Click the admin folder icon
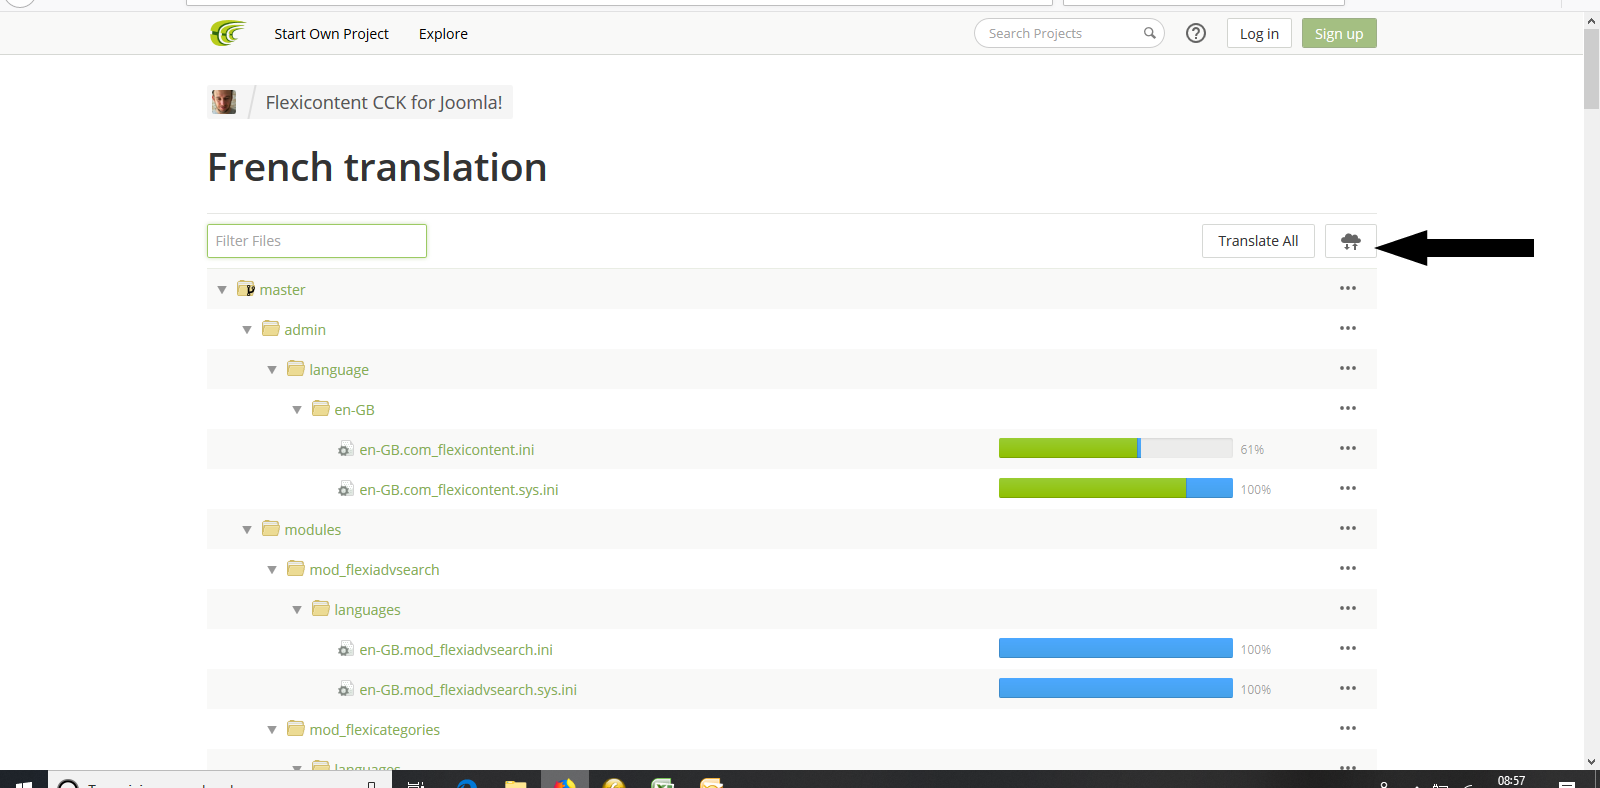The height and width of the screenshot is (788, 1600). coord(271,328)
